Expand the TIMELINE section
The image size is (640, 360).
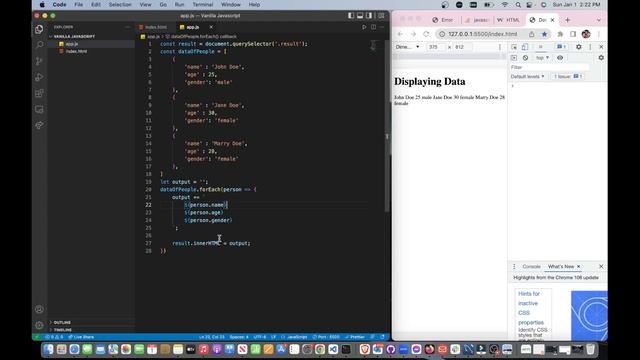62,330
